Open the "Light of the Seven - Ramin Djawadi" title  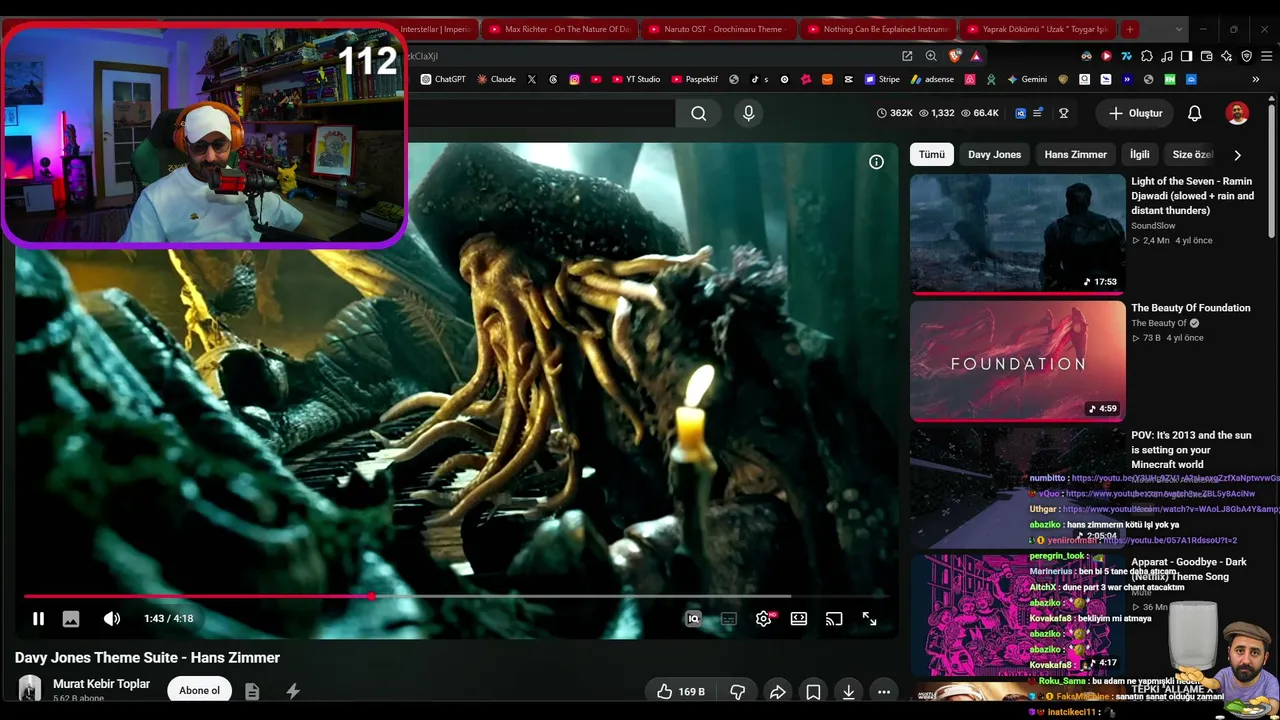(x=1192, y=196)
